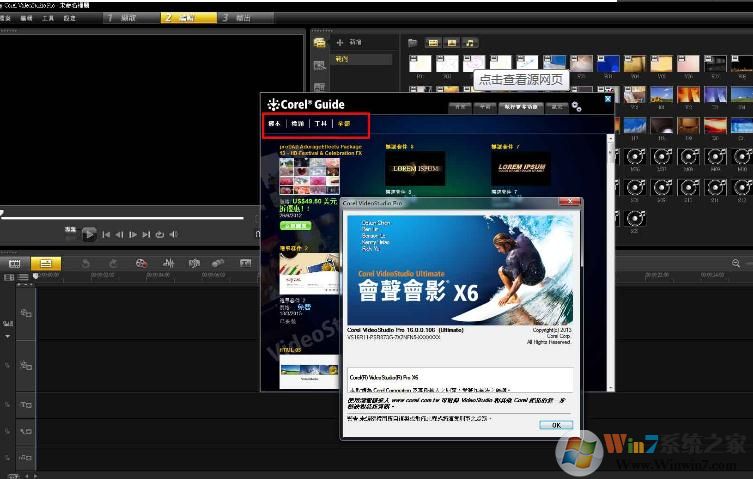The height and width of the screenshot is (479, 753).
Task: Switch to the yellow Timeline view button
Action: tap(45, 263)
